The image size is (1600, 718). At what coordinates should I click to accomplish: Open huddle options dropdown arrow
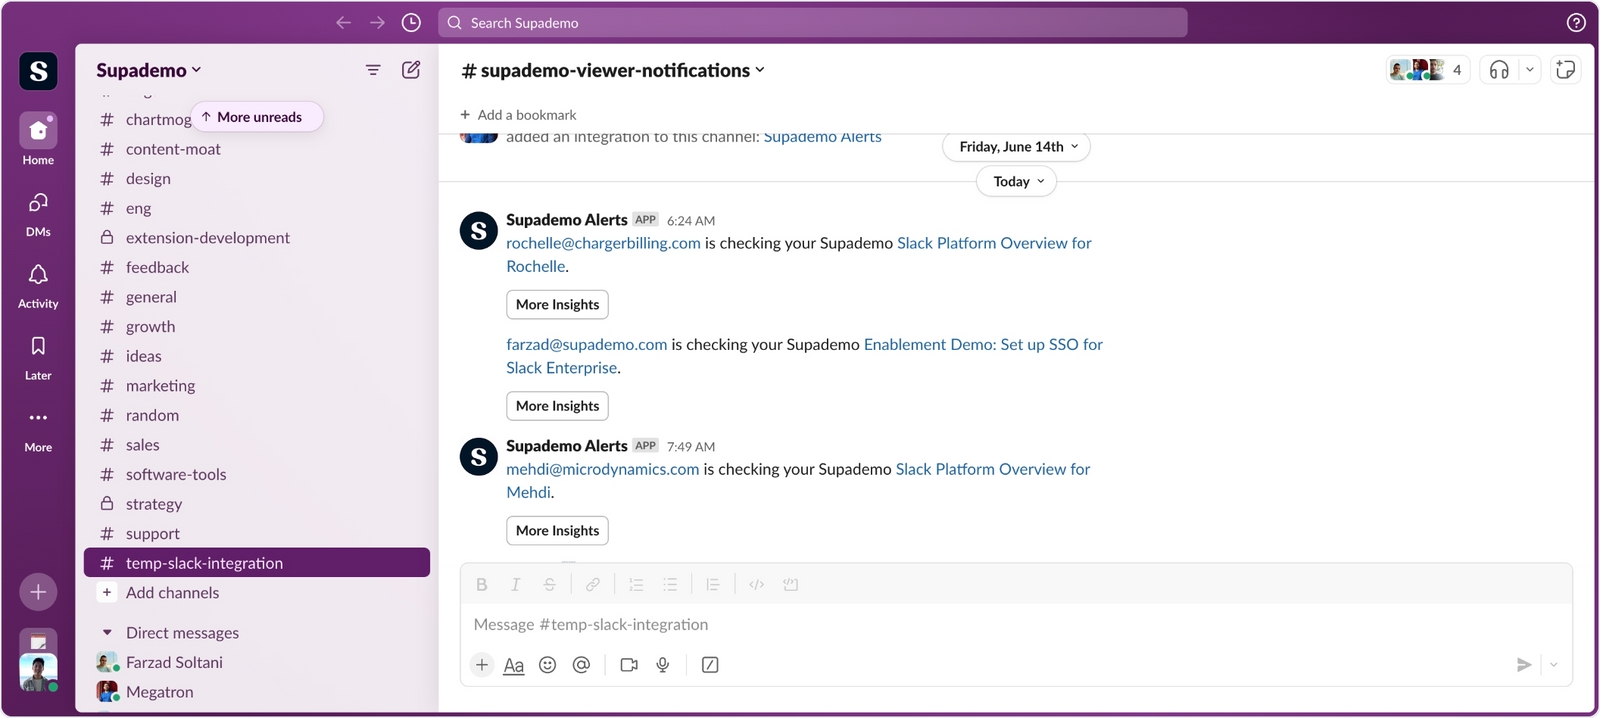point(1529,70)
